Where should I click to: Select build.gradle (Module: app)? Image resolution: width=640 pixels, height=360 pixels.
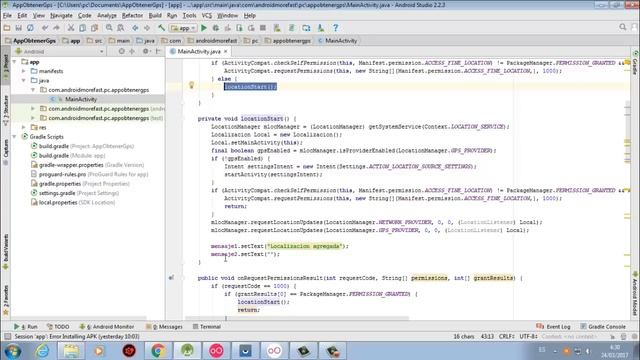(x=72, y=156)
